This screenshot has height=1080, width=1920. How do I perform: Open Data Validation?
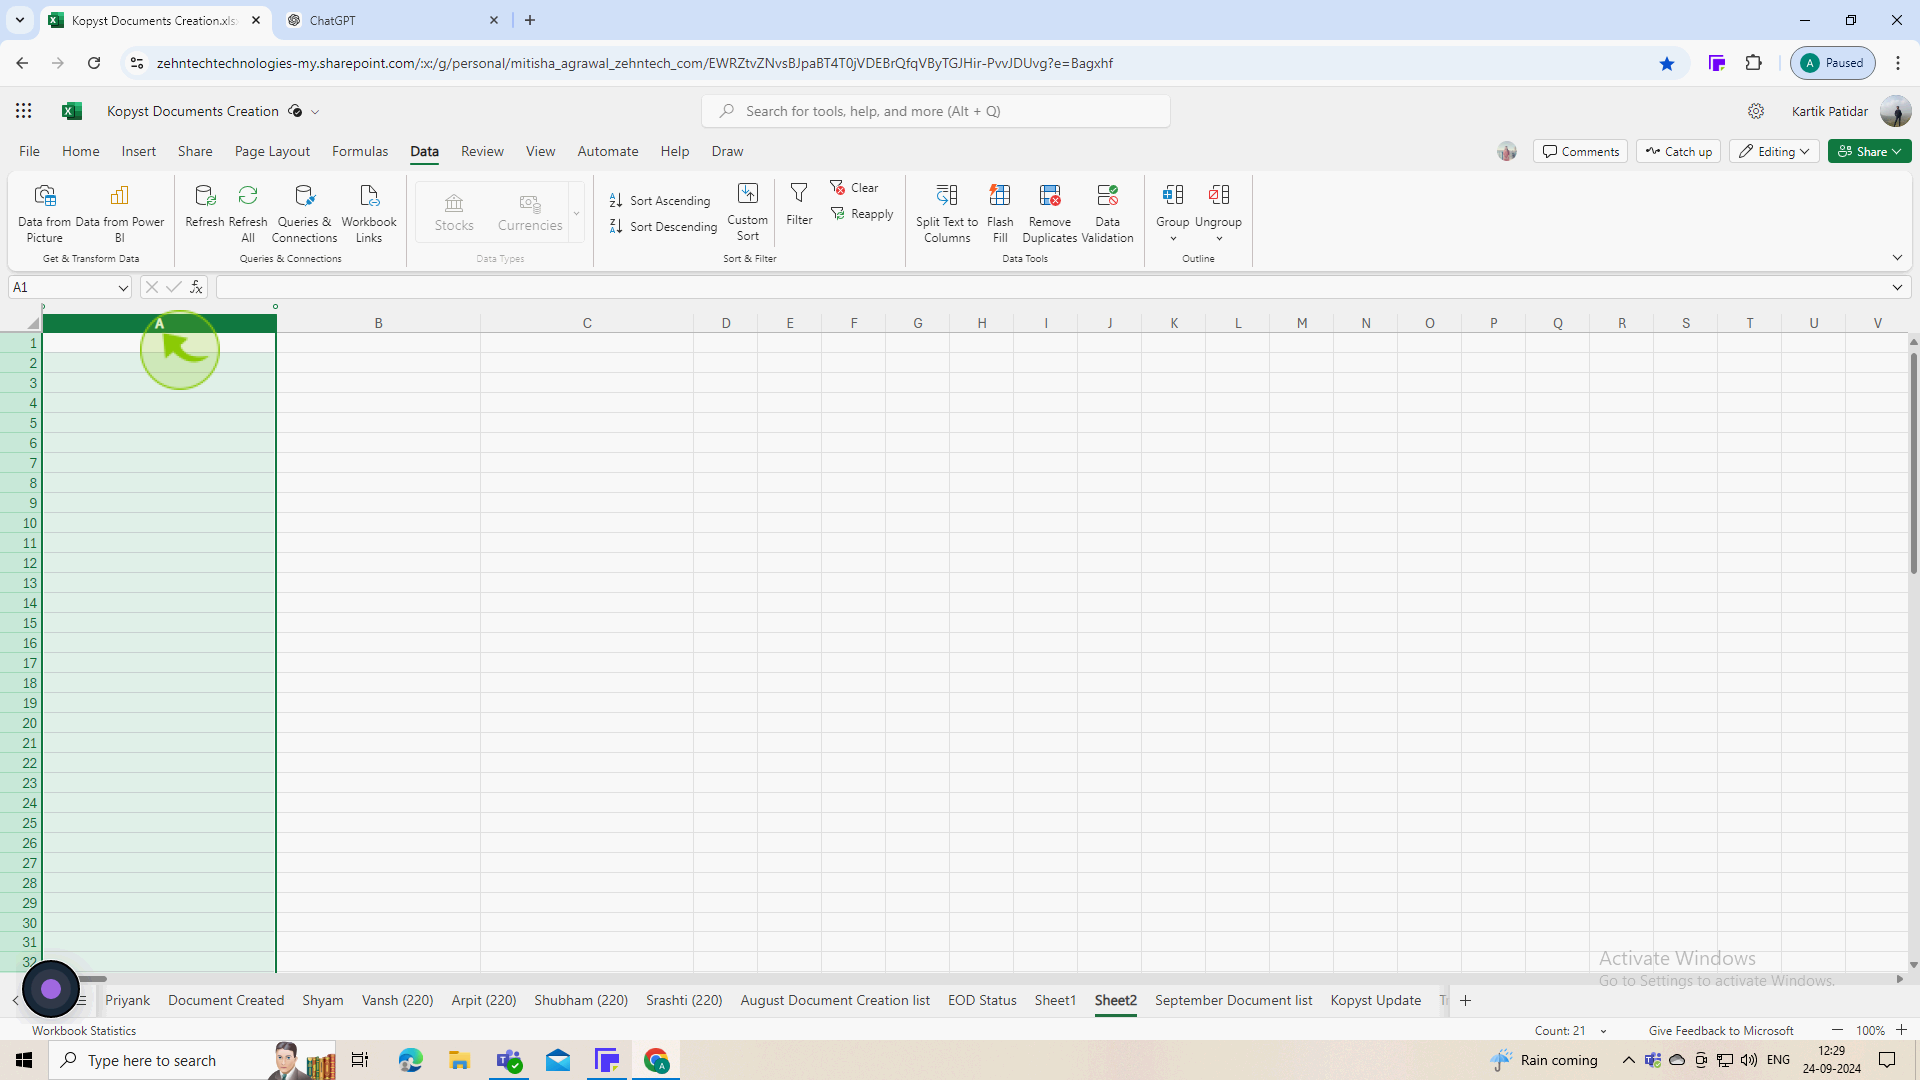[1107, 213]
